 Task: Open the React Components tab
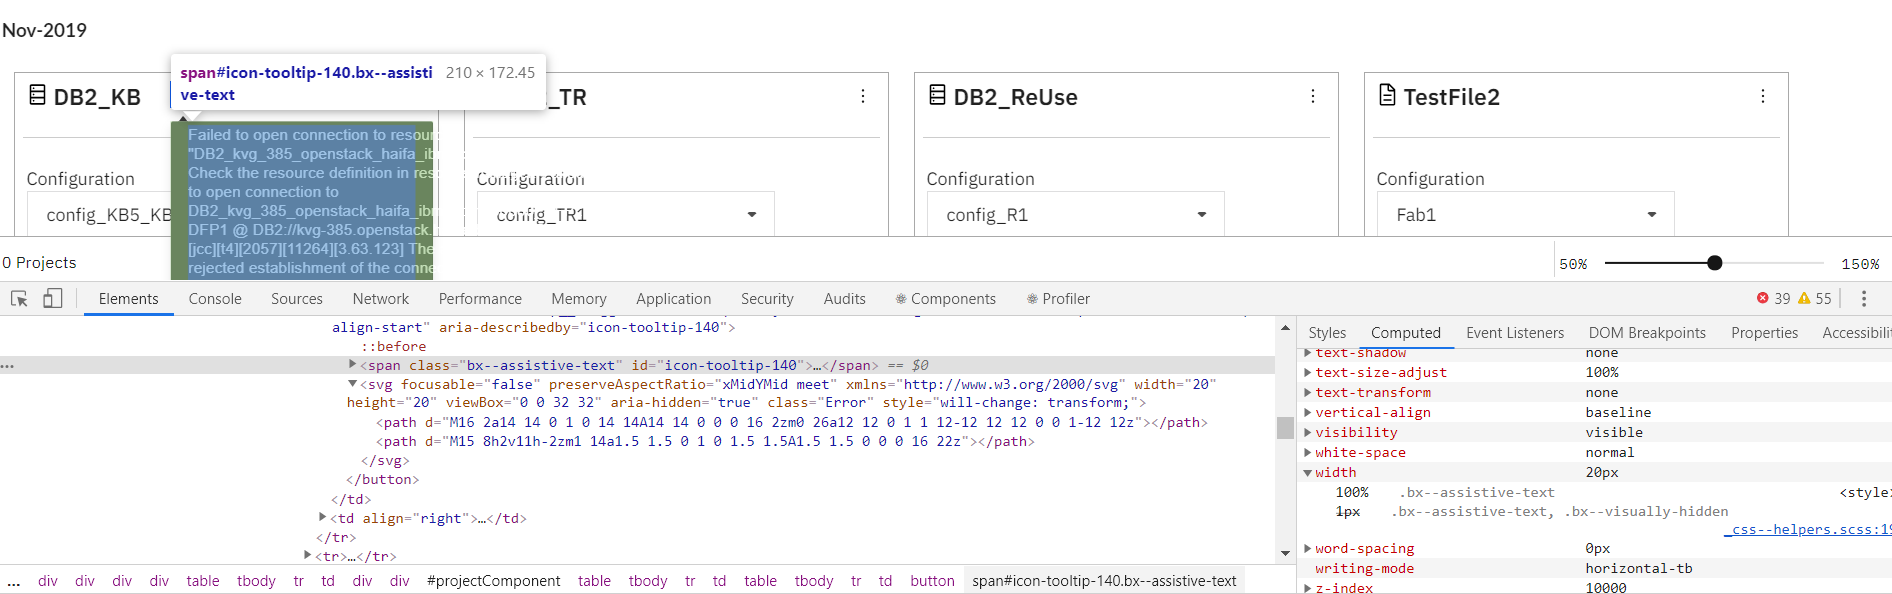pyautogui.click(x=946, y=298)
